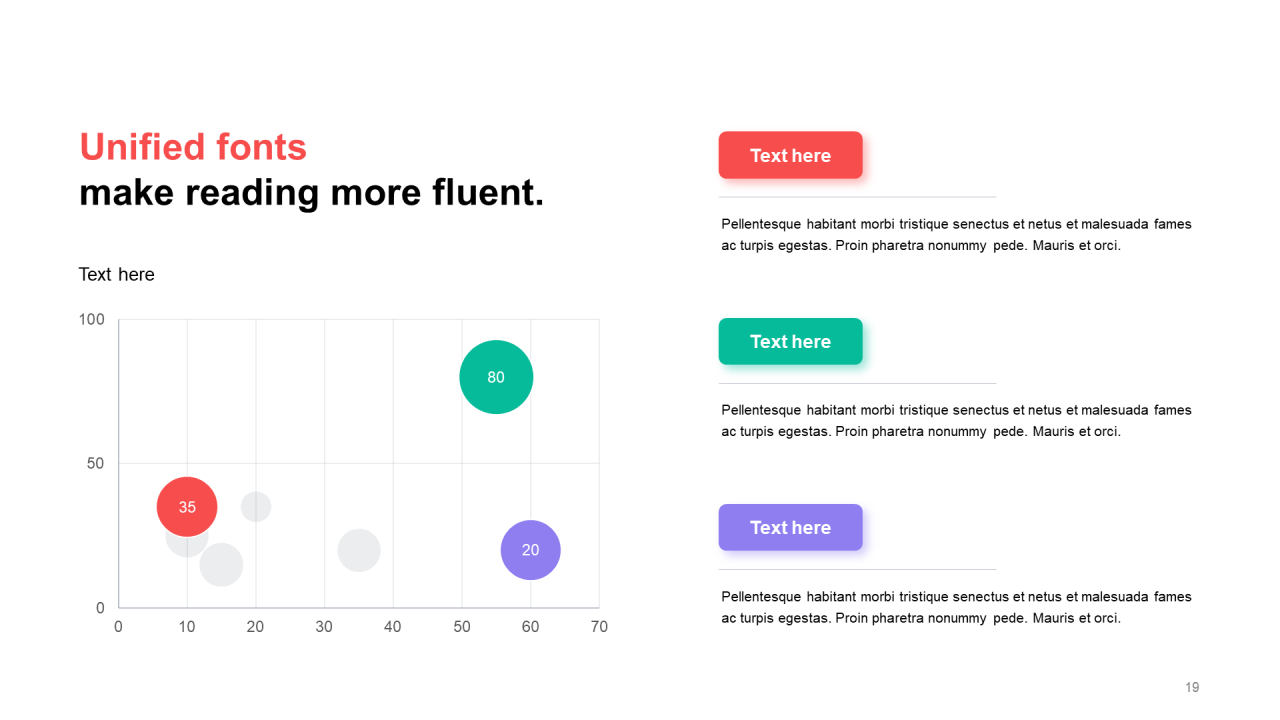This screenshot has height=720, width=1280.
Task: Click the slide page number 19
Action: pos(1192,687)
